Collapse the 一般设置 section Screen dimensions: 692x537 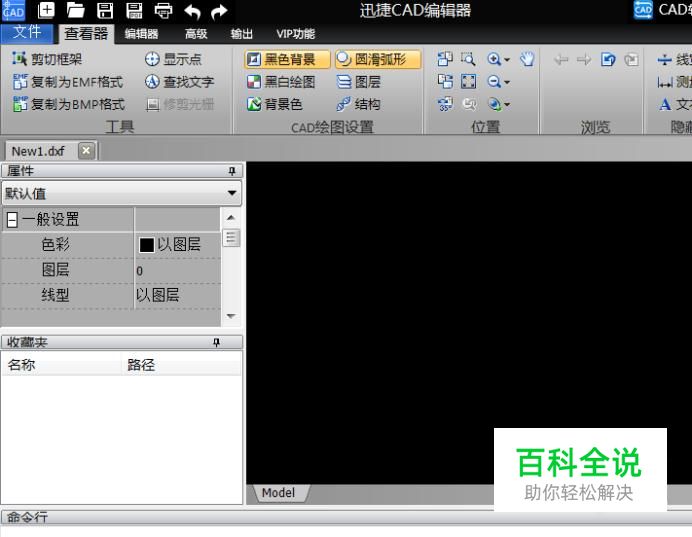12,219
